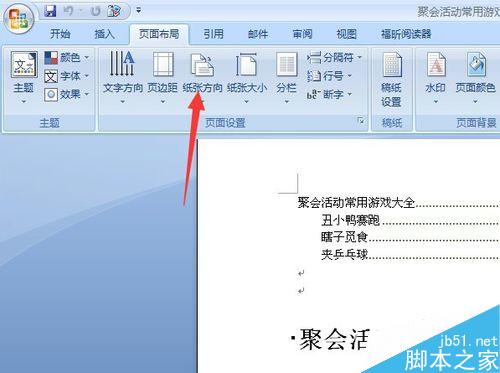Redo the last action

pyautogui.click(x=96, y=11)
